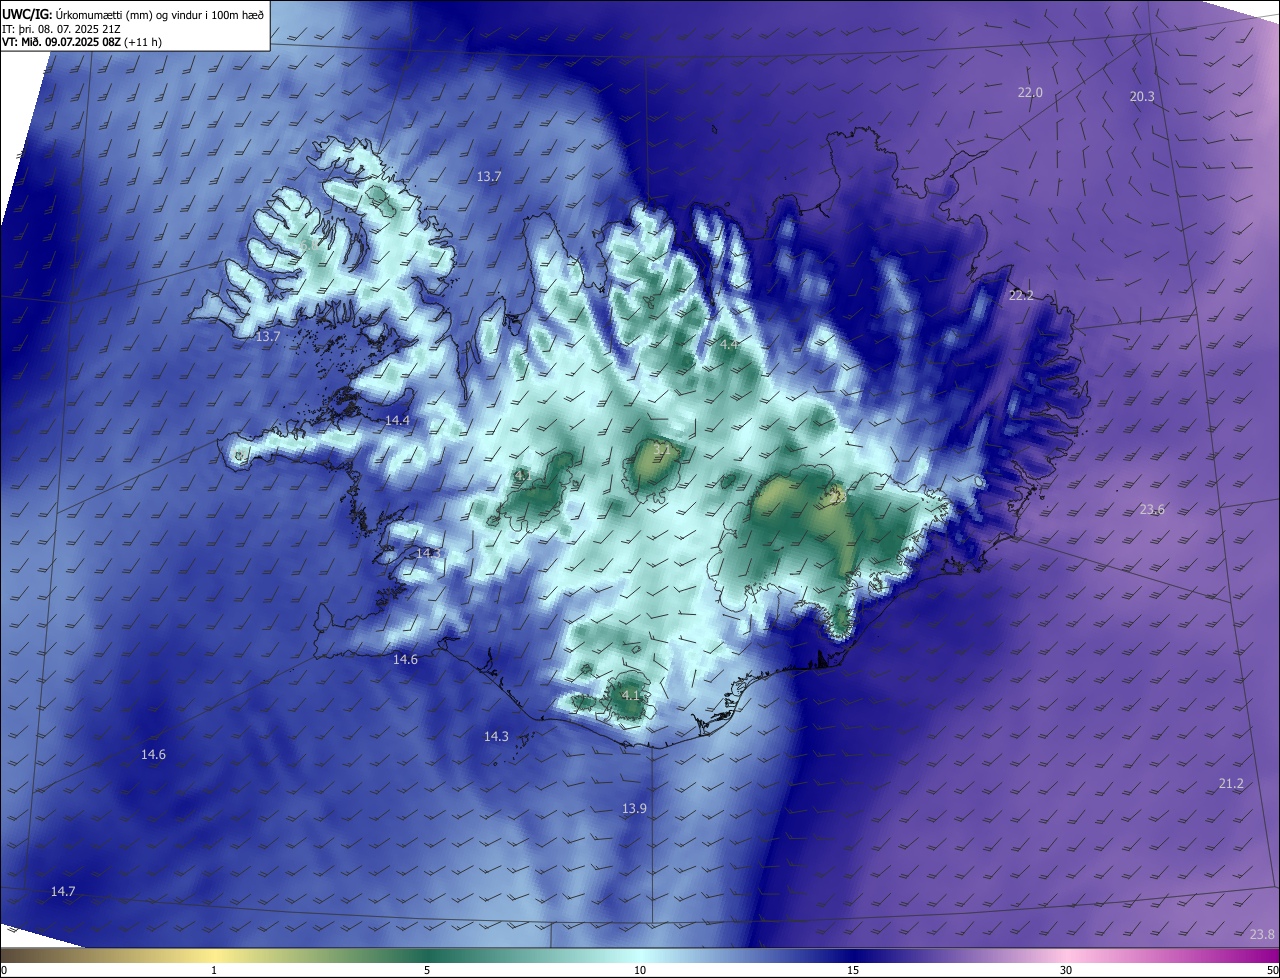
Task: Click the colour scale tick label 5
Action: [427, 970]
